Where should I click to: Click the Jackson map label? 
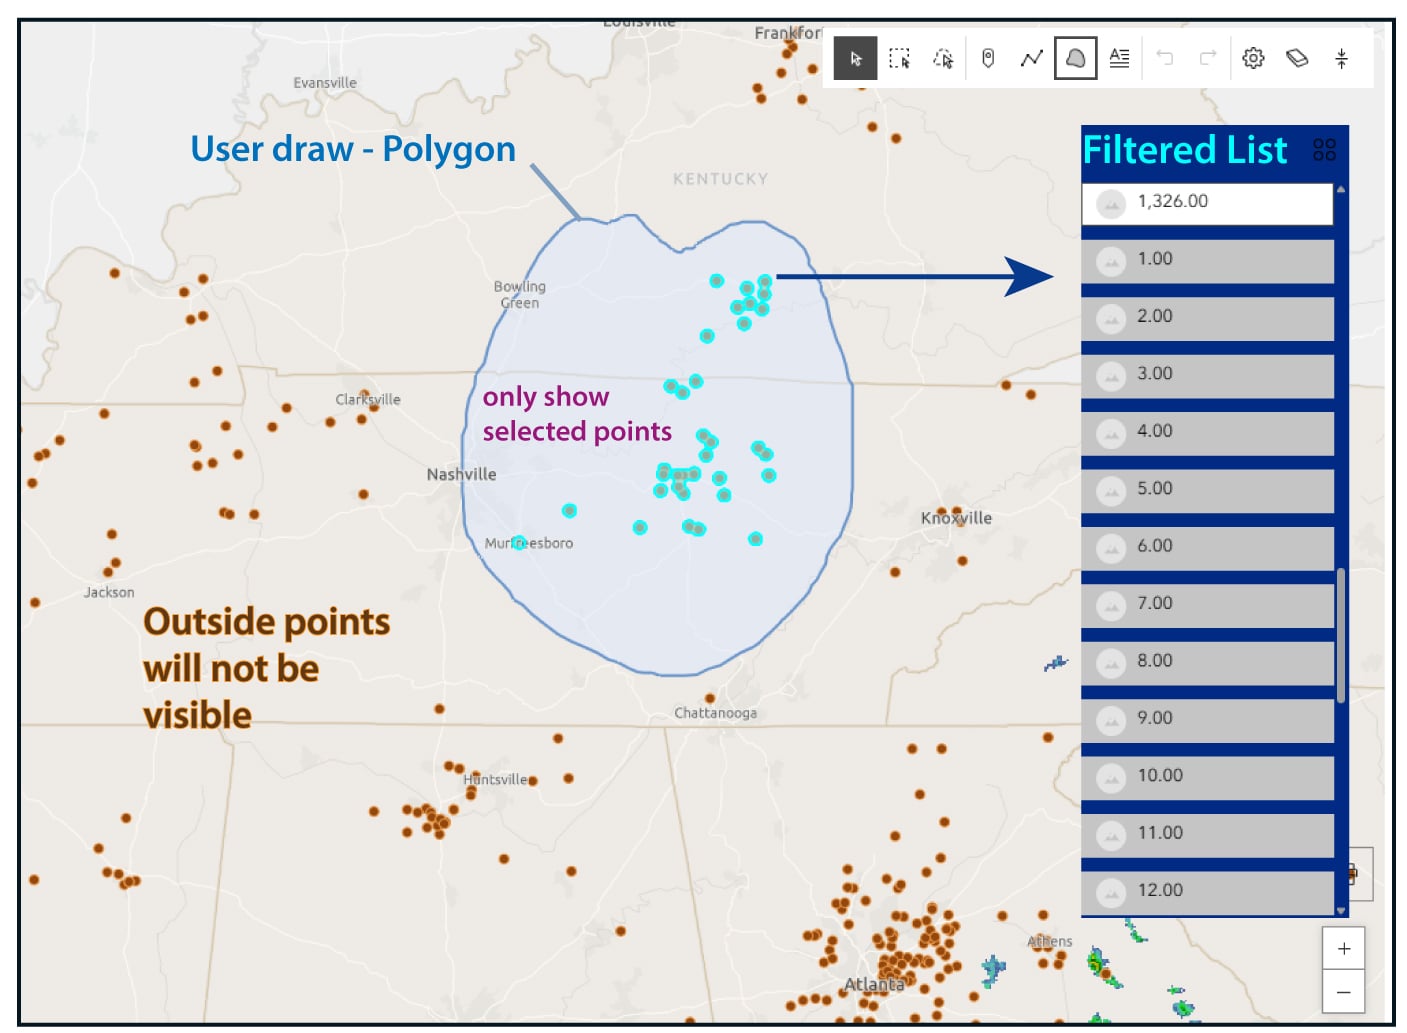point(109,592)
